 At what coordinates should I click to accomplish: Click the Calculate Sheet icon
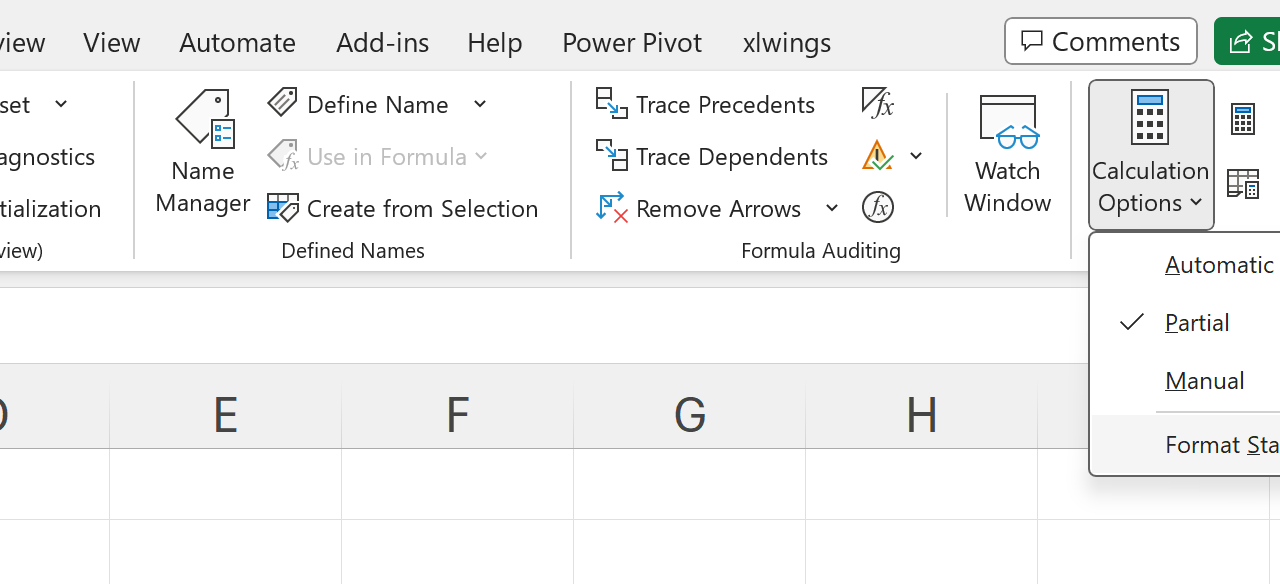click(x=1243, y=184)
